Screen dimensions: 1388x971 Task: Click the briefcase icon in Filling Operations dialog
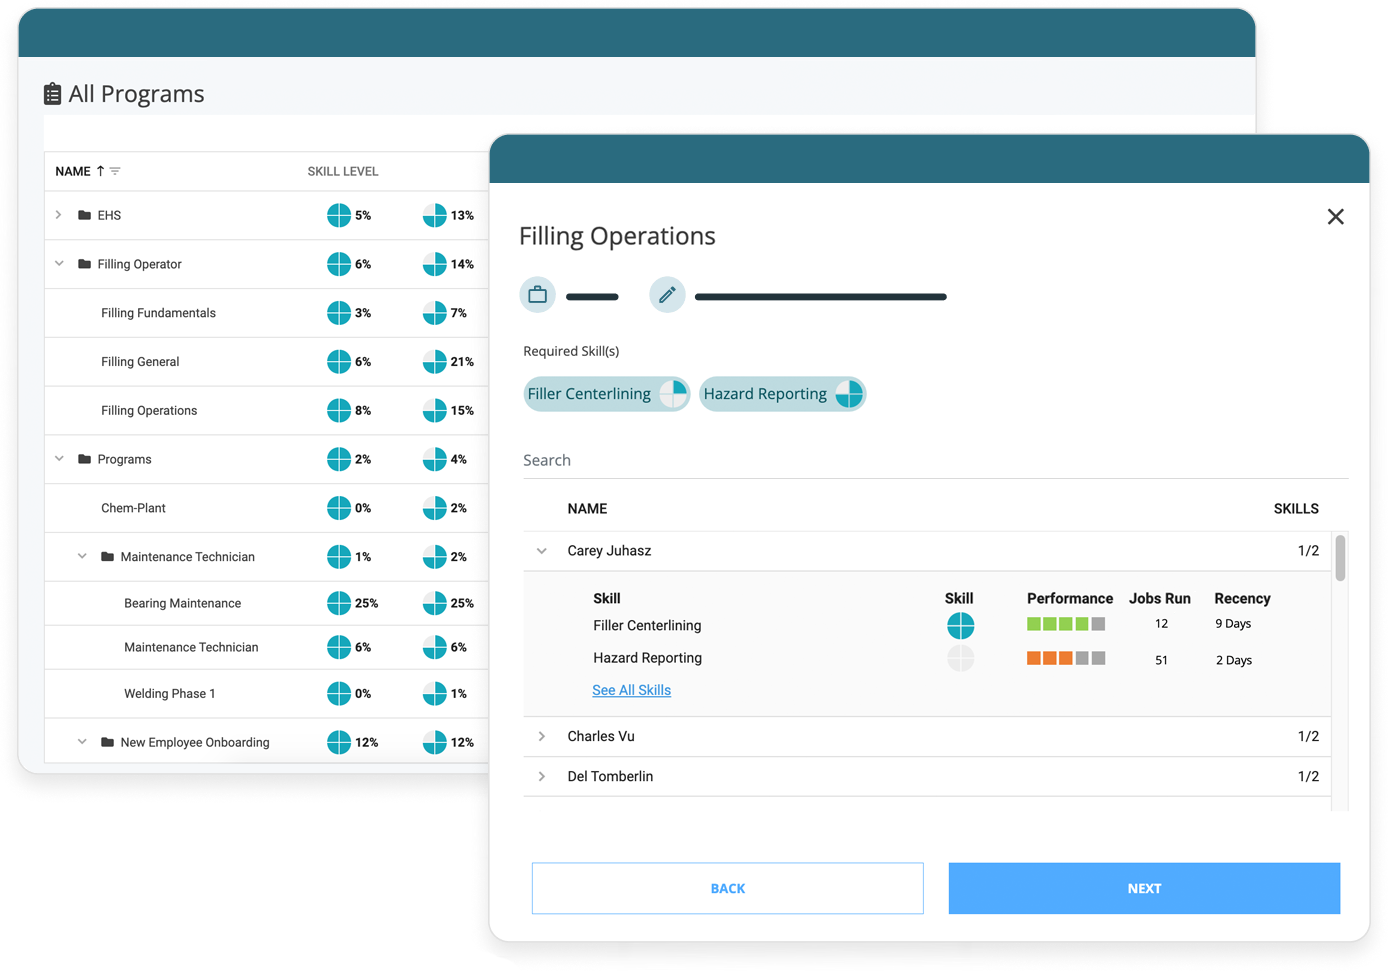point(537,295)
